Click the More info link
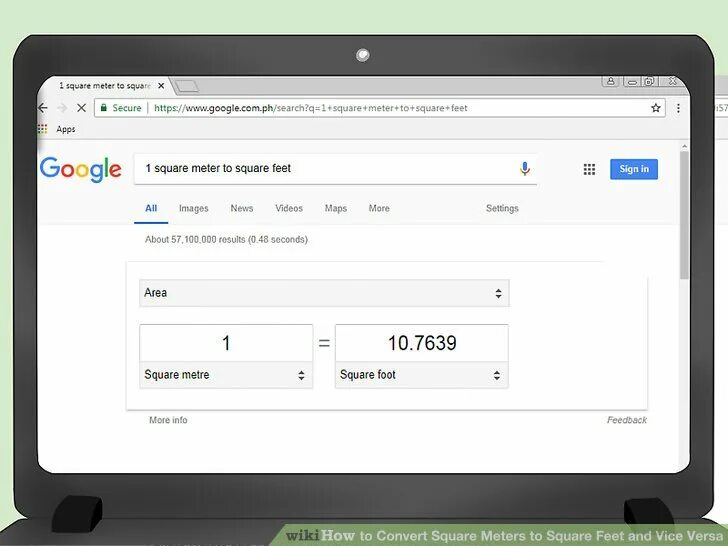The height and width of the screenshot is (546, 728). (x=168, y=420)
